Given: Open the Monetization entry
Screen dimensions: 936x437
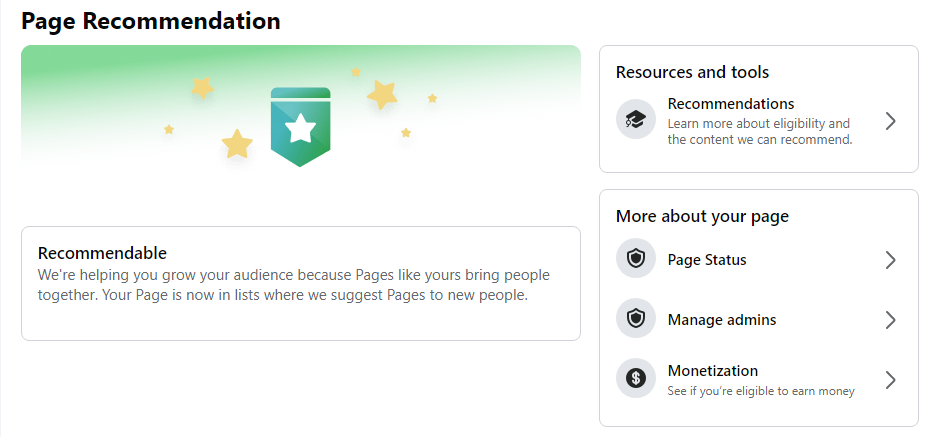Looking at the screenshot, I should (x=759, y=379).
